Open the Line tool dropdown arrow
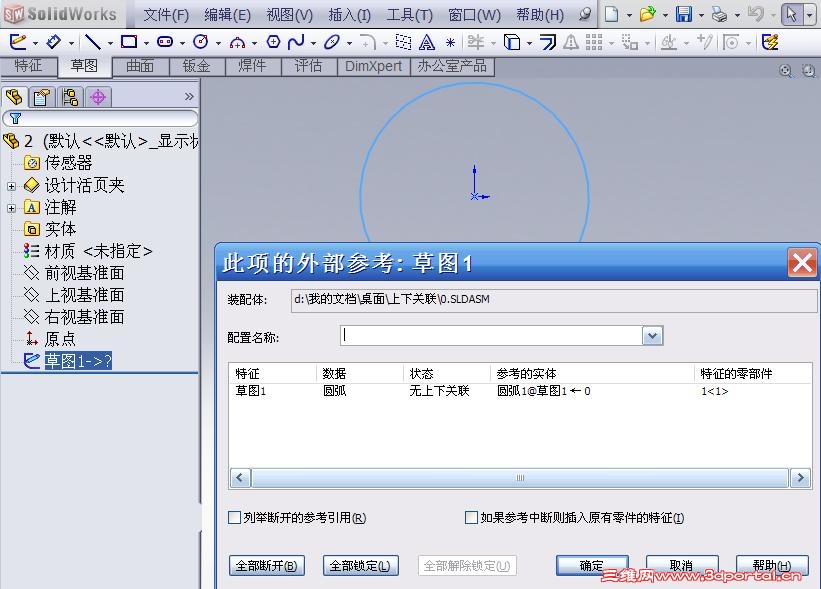The image size is (821, 589). 110,43
